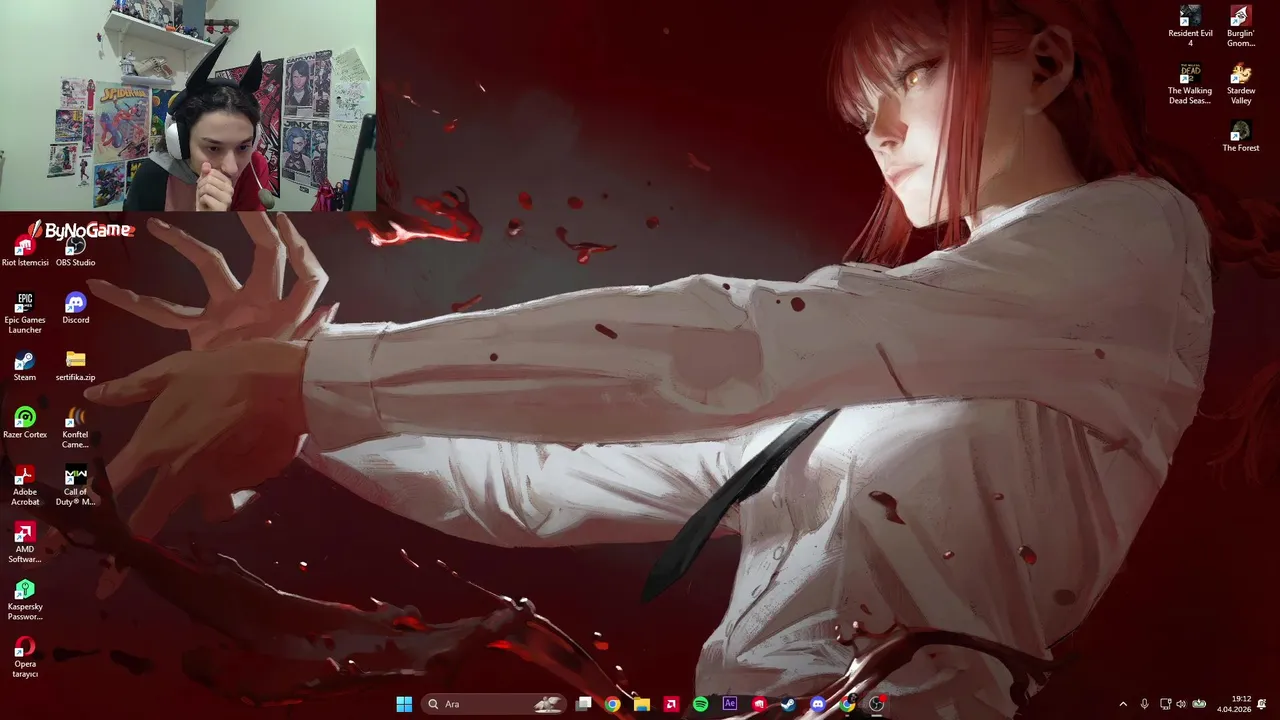Open the notification bell in the taskbar
The height and width of the screenshot is (720, 1280).
pyautogui.click(x=1263, y=704)
